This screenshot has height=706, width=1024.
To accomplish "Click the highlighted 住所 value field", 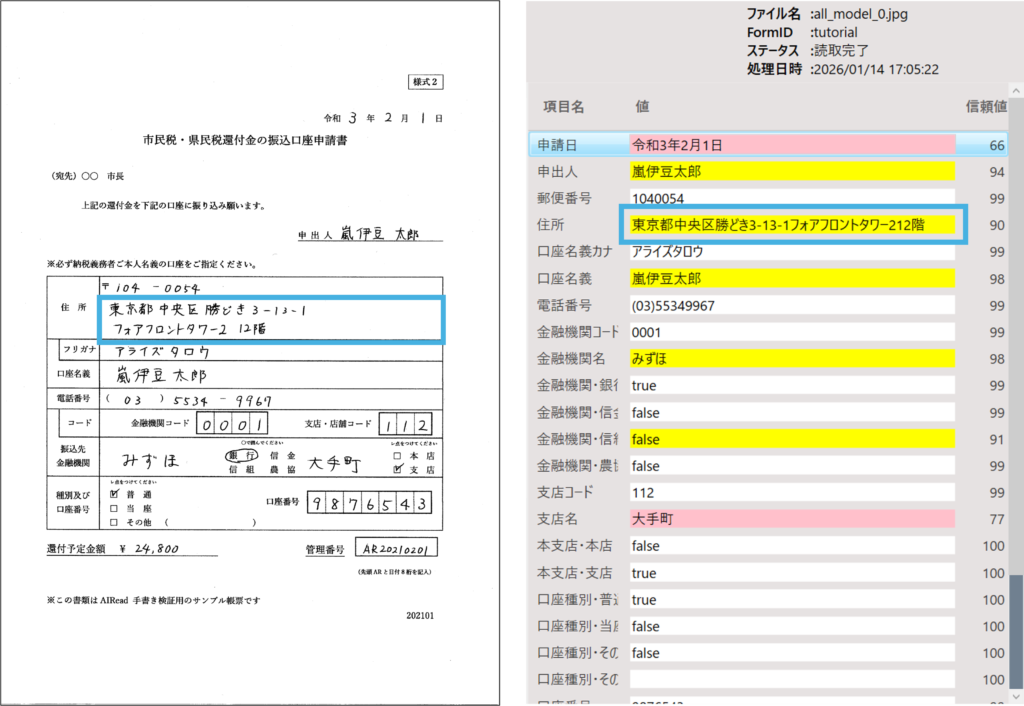I will pyautogui.click(x=792, y=226).
